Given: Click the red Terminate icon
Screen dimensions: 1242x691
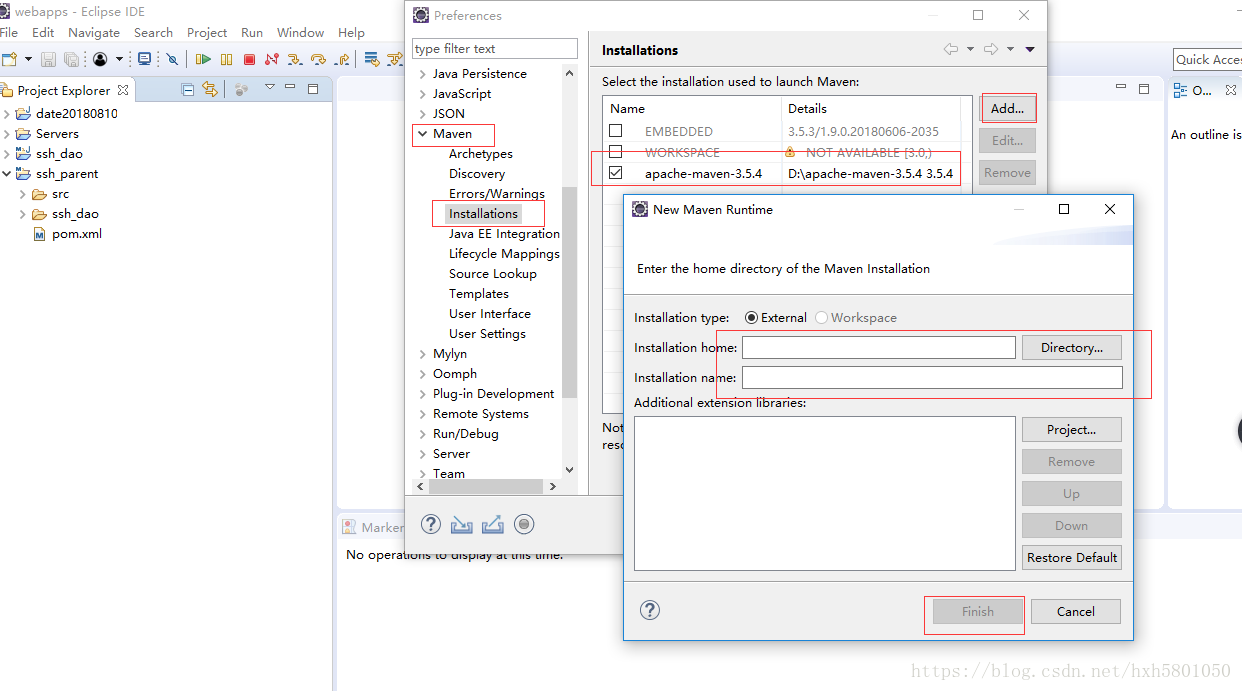Looking at the screenshot, I should tap(250, 59).
